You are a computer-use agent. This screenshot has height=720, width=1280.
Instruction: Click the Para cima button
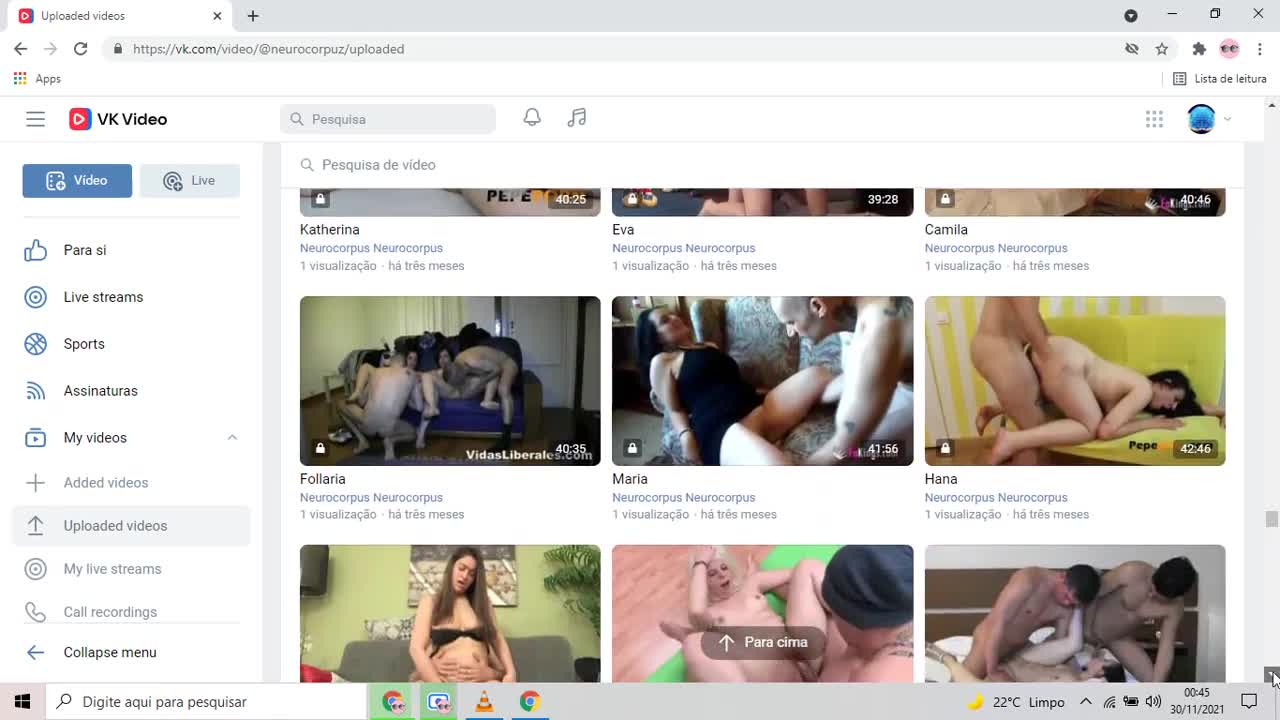click(762, 642)
